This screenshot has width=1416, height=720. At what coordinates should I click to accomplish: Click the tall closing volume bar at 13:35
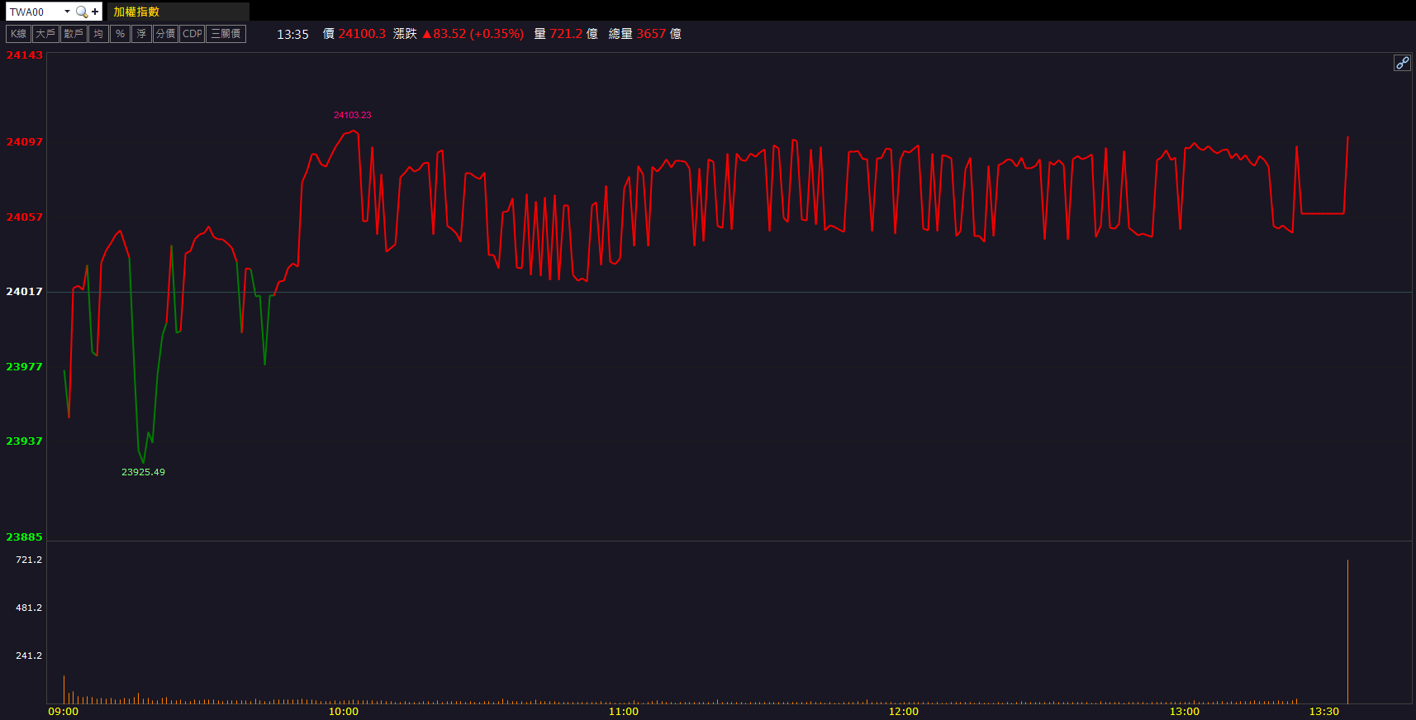click(x=1348, y=632)
